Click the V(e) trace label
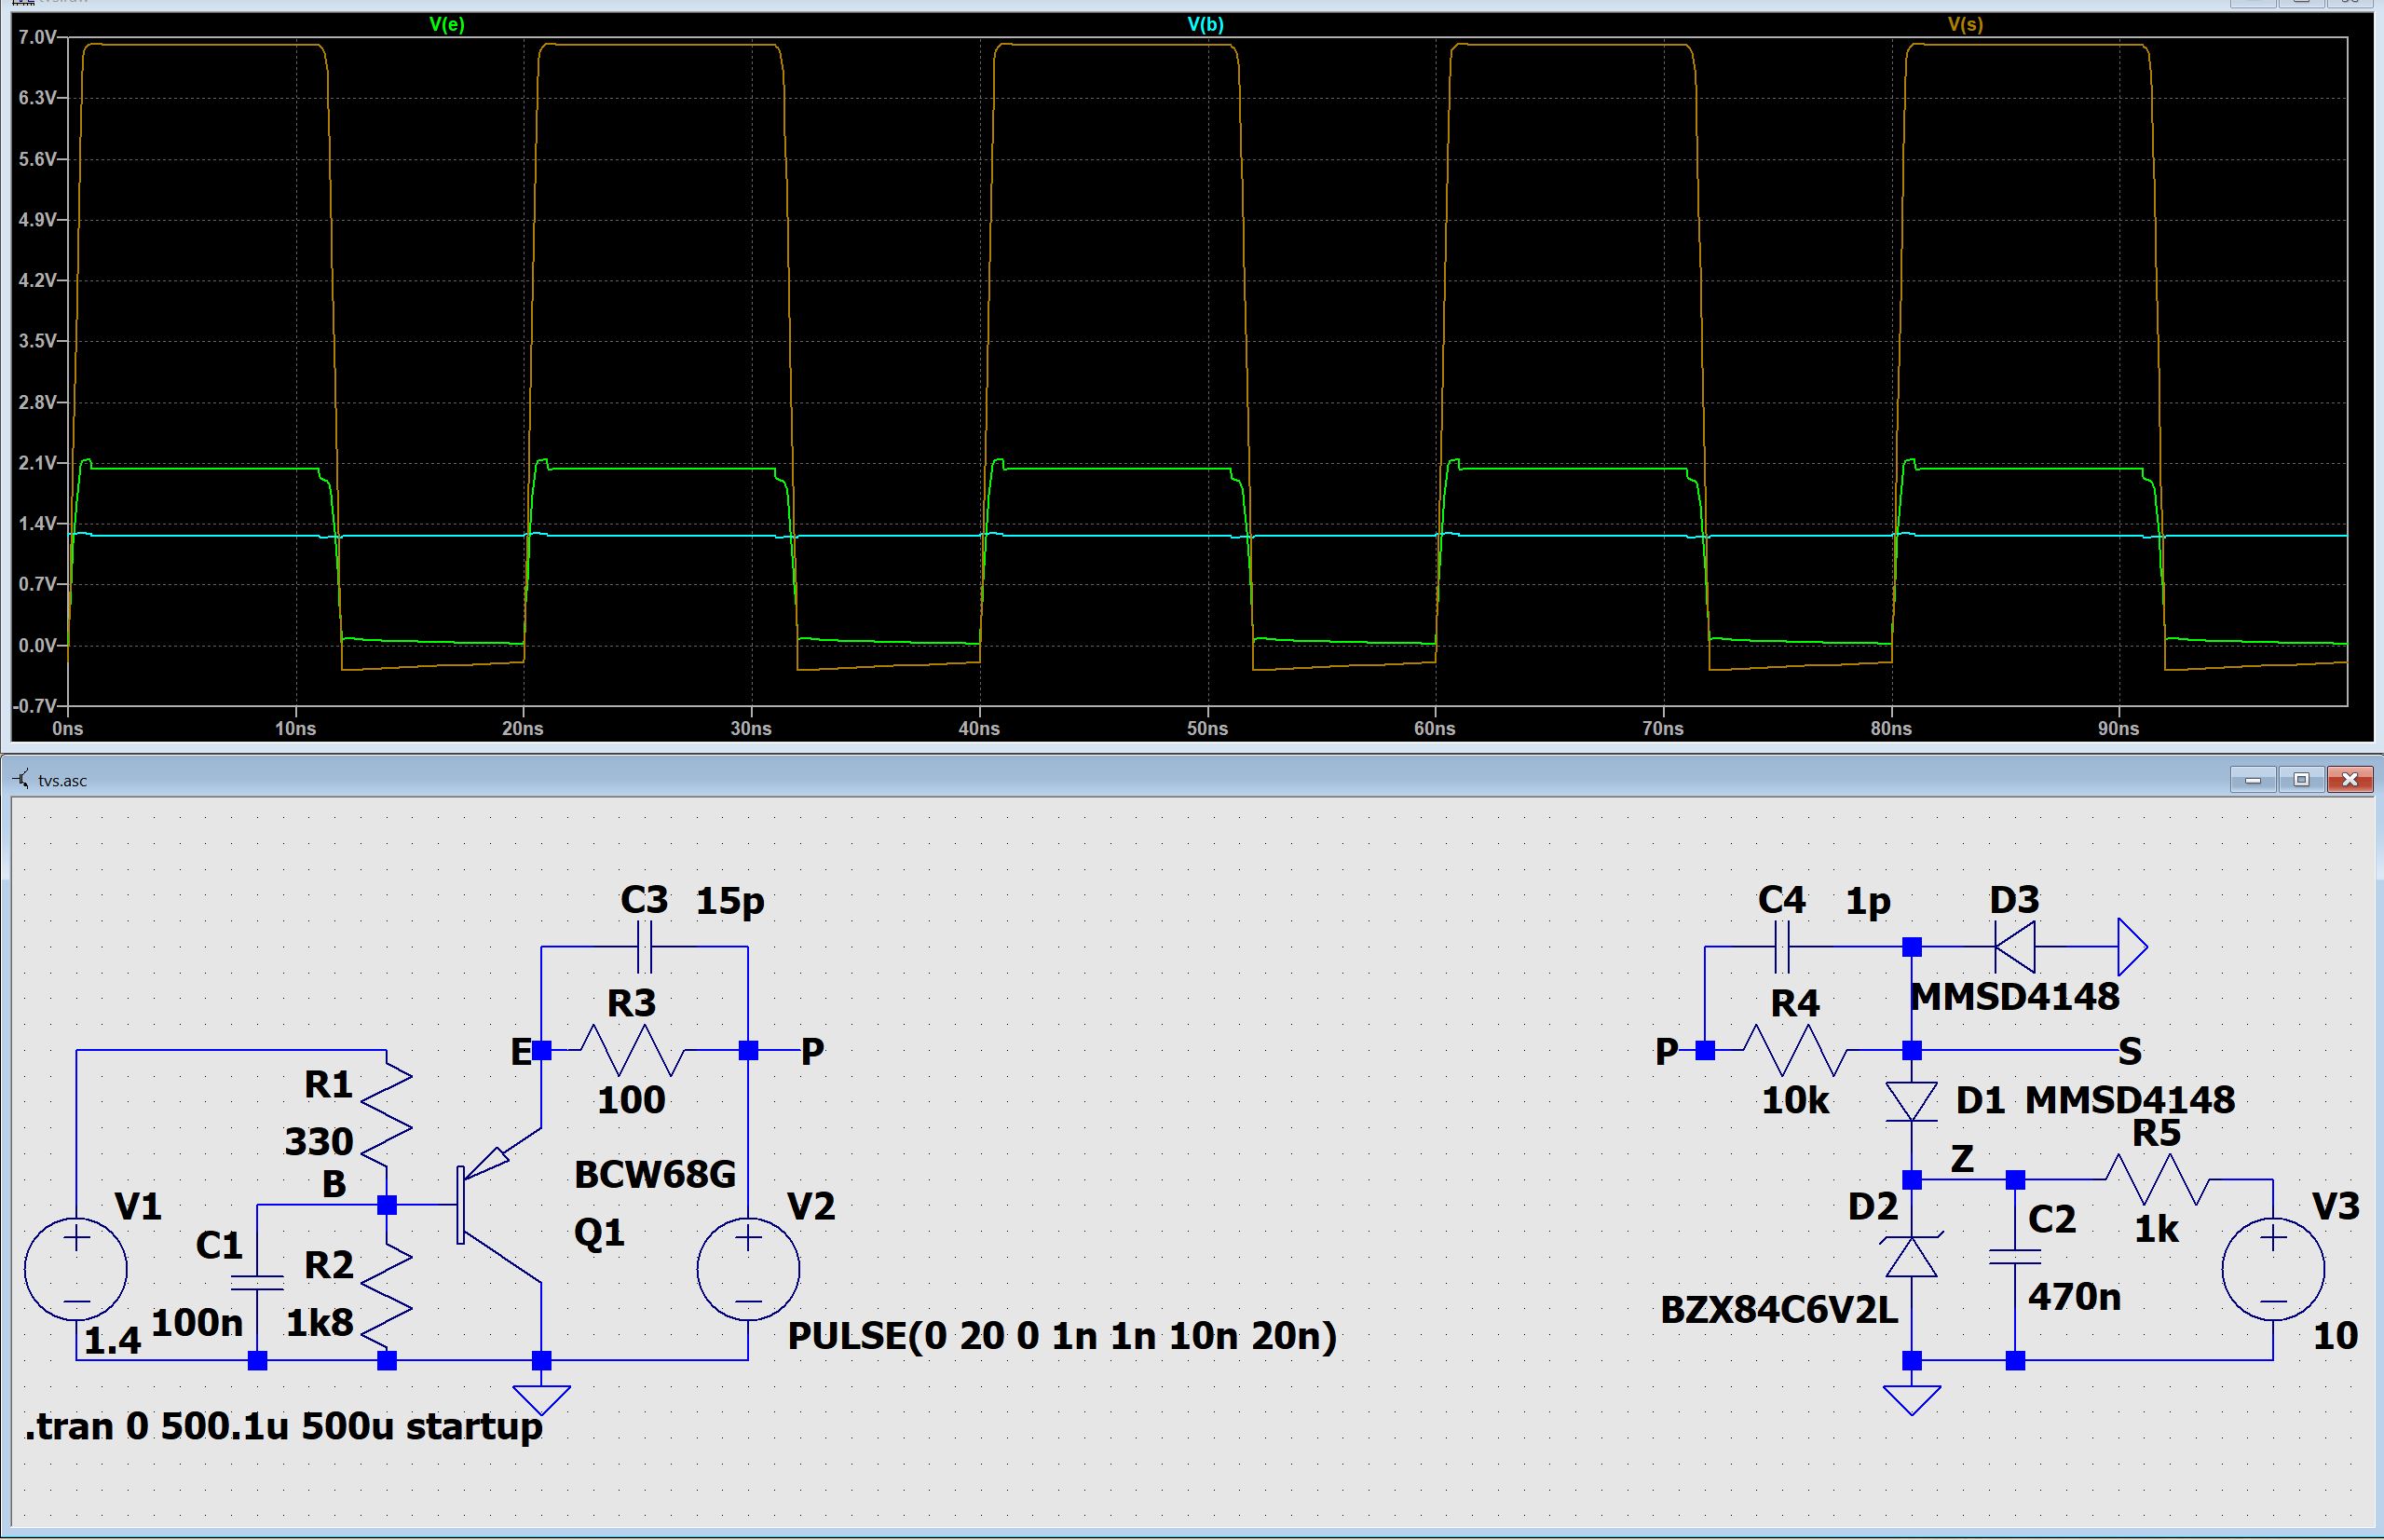 446,24
